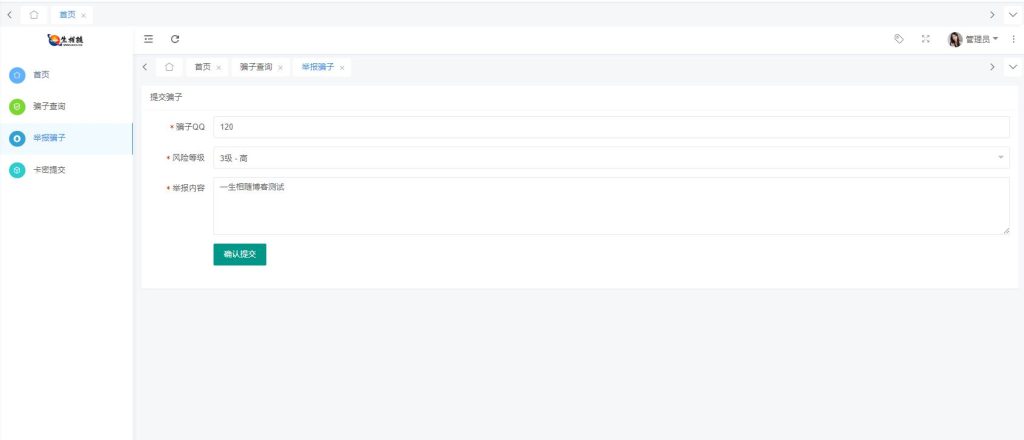
Task: Collapse the sidebar with the menu fold icon
Action: [149, 39]
